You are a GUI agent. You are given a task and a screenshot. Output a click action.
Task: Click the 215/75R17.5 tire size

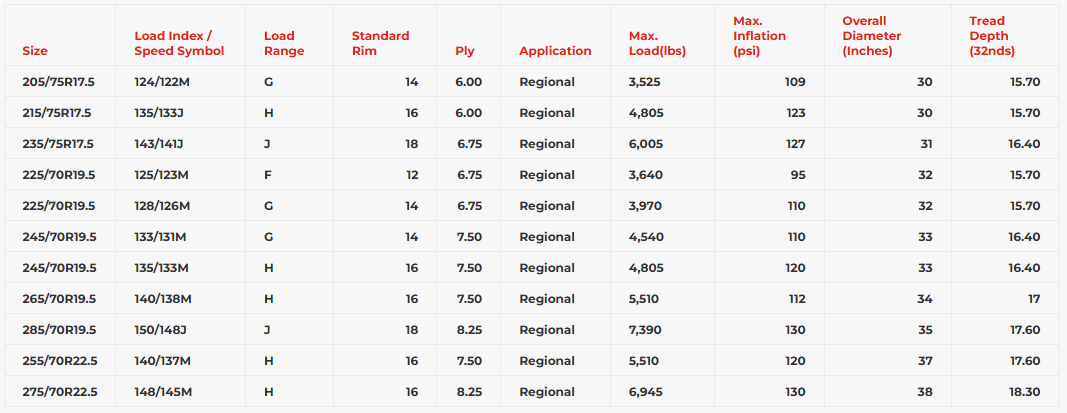(57, 113)
